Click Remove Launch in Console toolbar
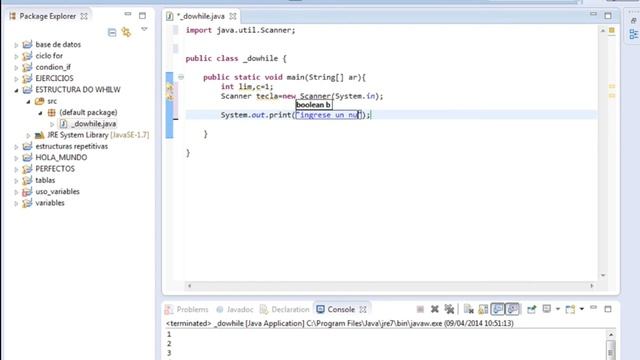Screen dimensions: 640x360 click(435, 309)
